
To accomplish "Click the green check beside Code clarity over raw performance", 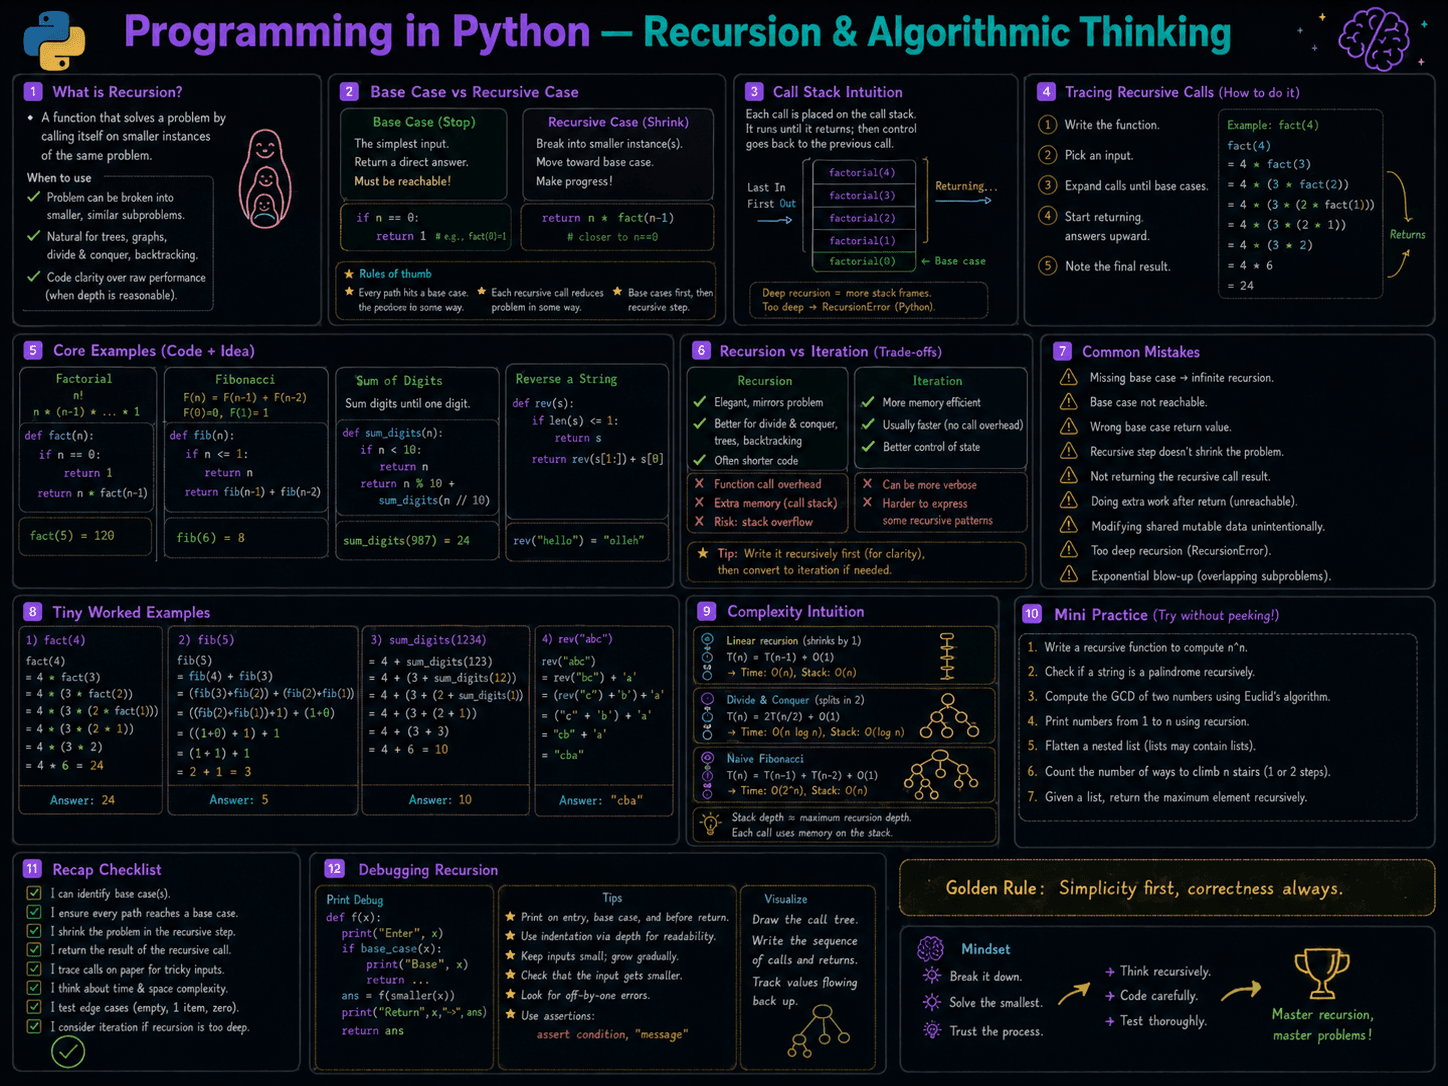I will [x=34, y=277].
